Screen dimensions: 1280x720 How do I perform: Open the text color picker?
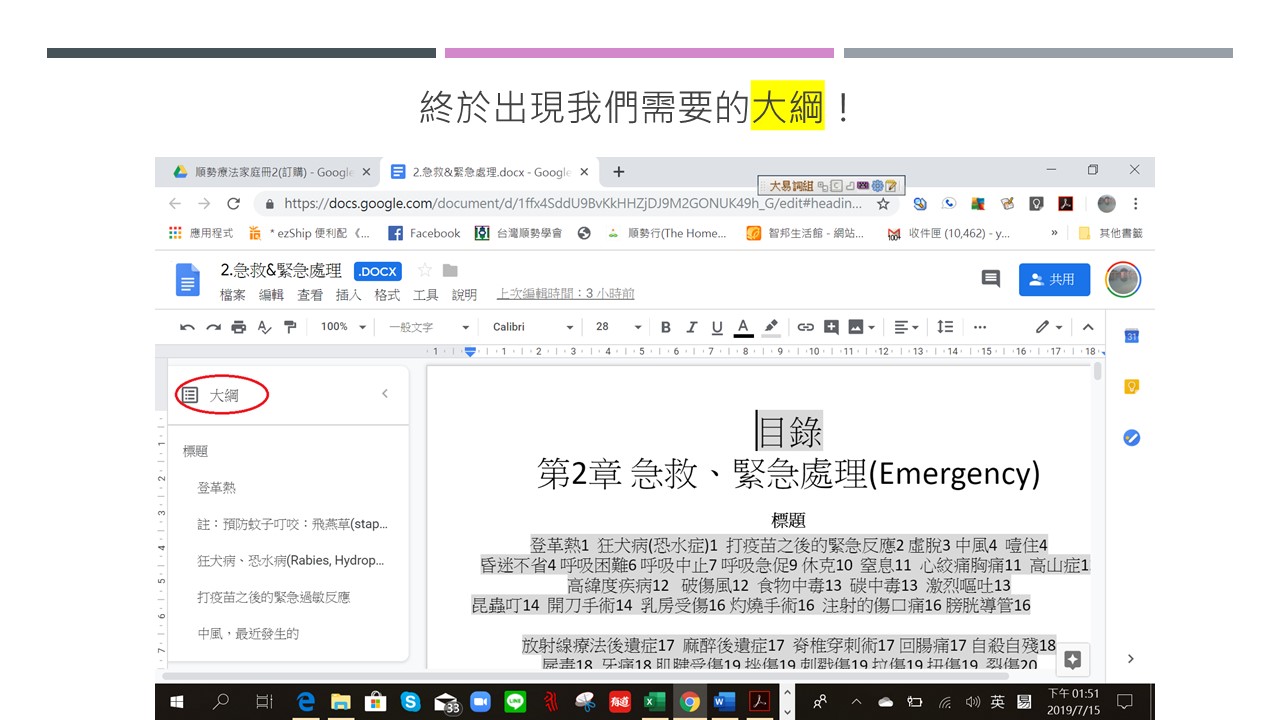click(x=743, y=327)
